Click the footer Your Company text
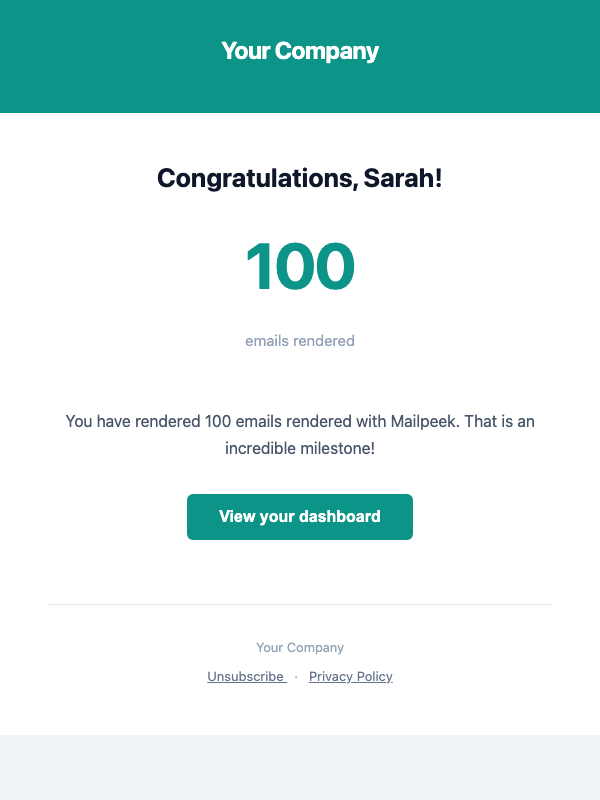The height and width of the screenshot is (800, 600). coord(300,648)
